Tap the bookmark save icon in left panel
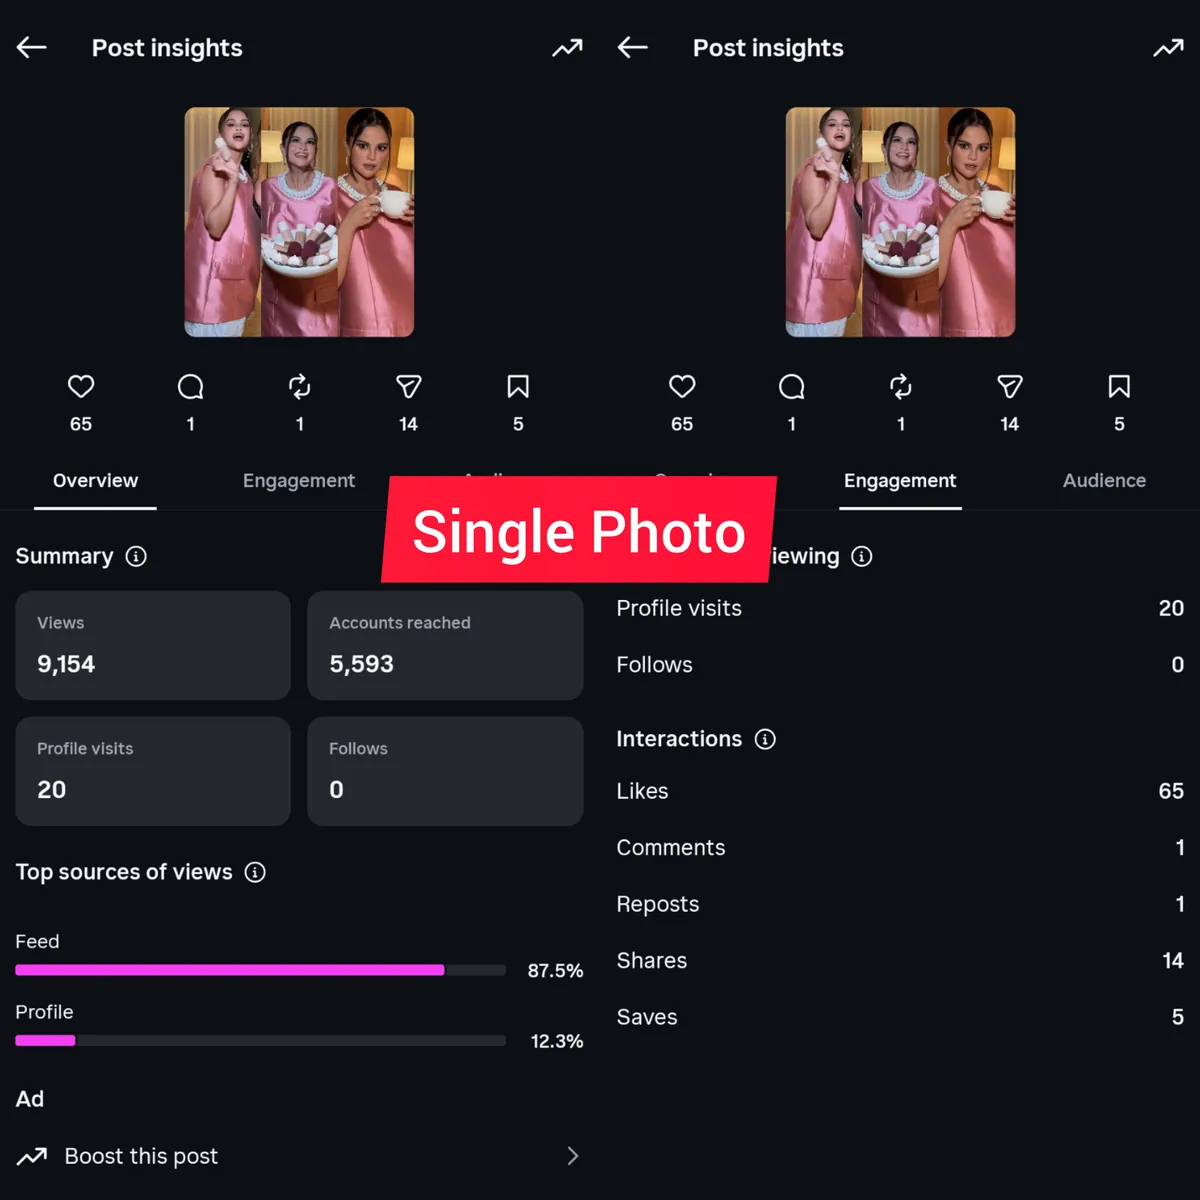Screen dimensions: 1200x1200 [x=518, y=387]
